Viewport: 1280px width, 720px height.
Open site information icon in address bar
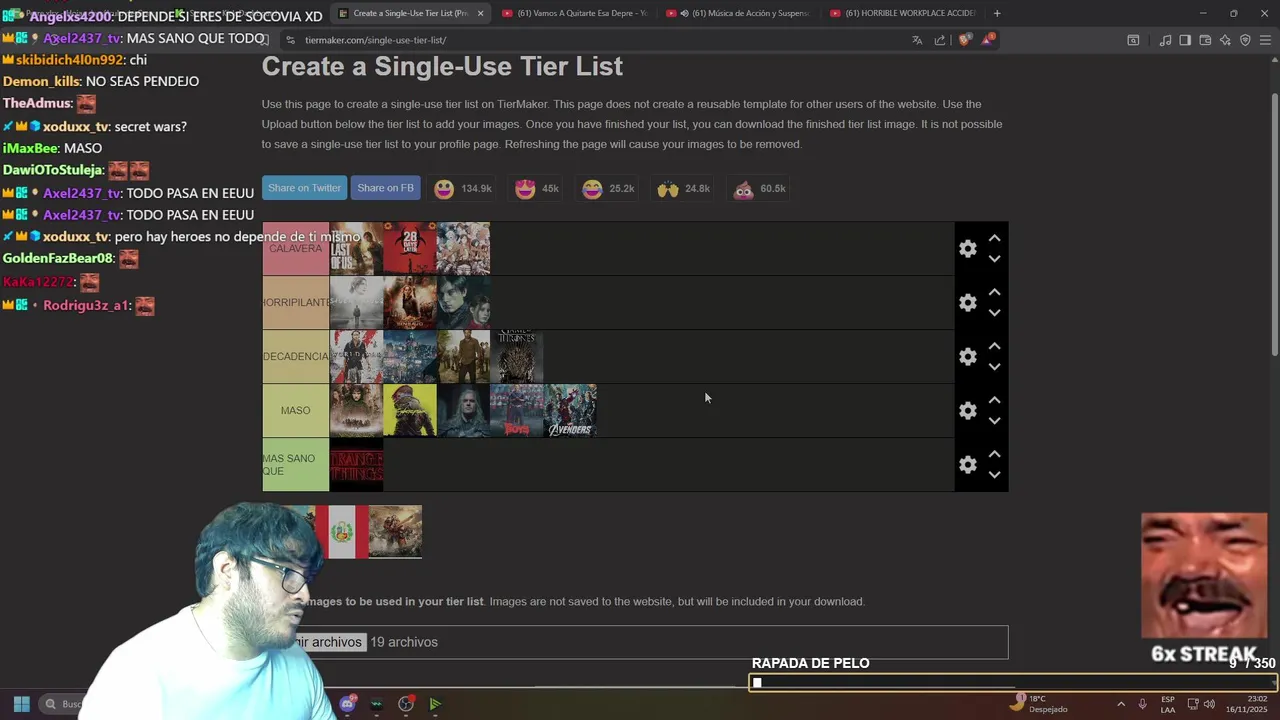(x=290, y=40)
